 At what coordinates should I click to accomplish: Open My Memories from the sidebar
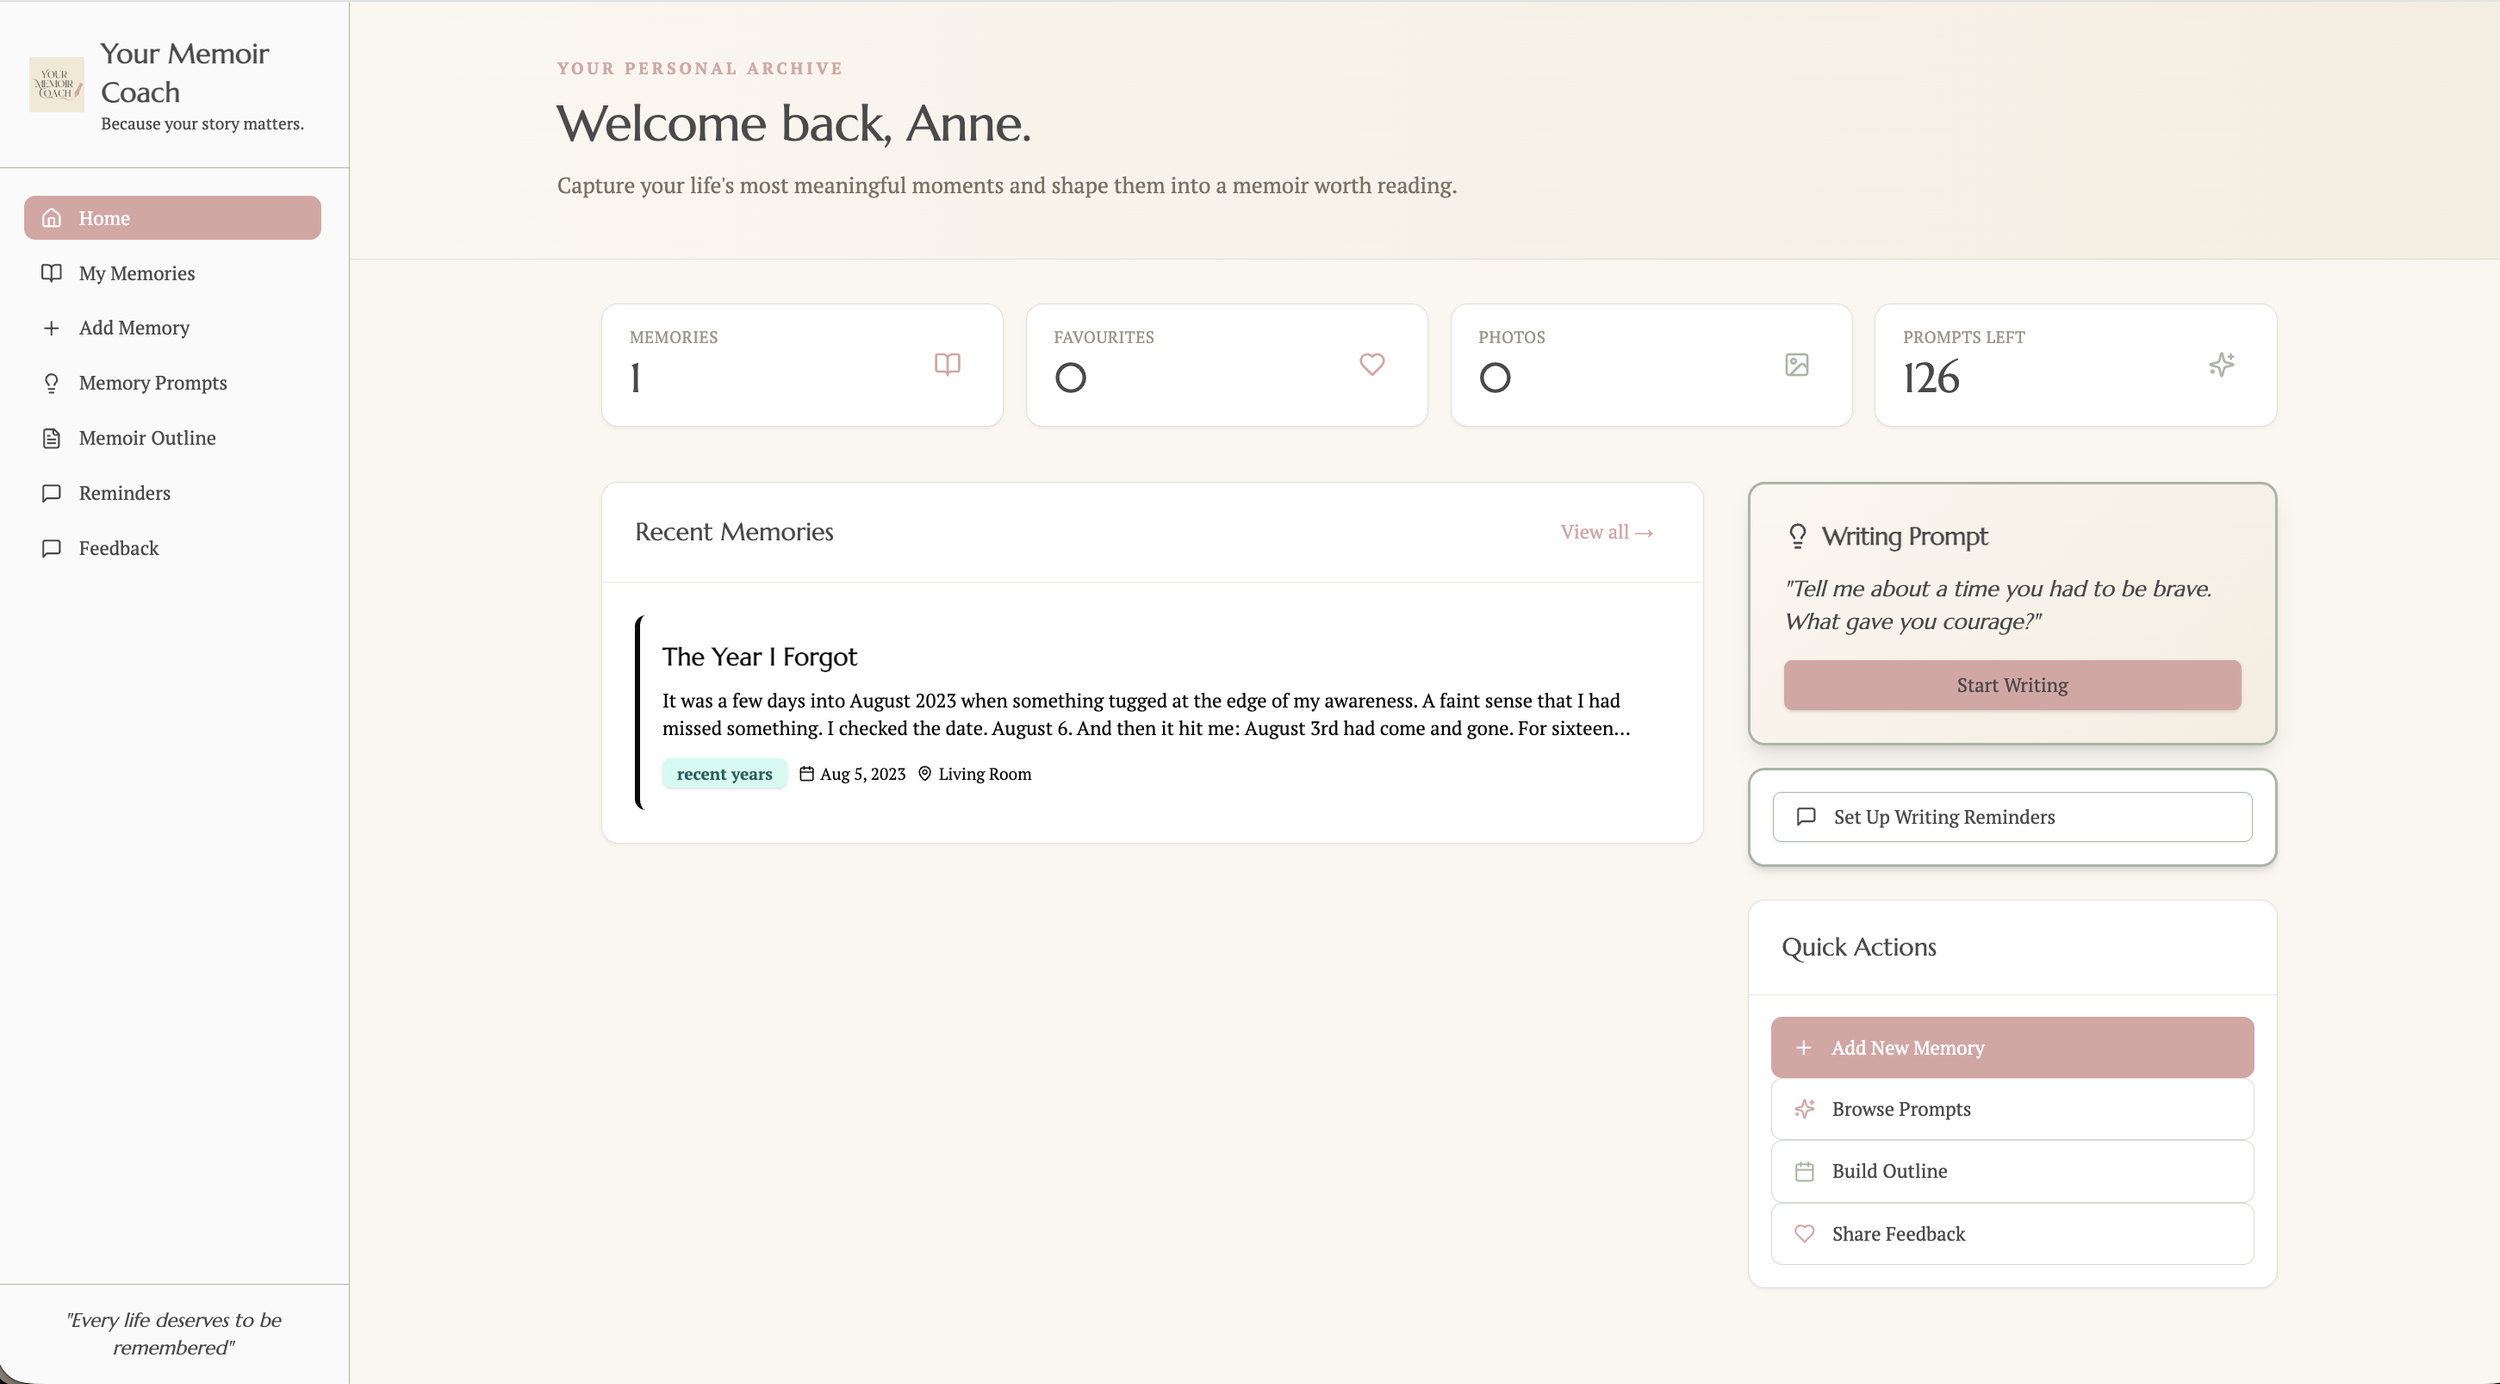coord(137,273)
